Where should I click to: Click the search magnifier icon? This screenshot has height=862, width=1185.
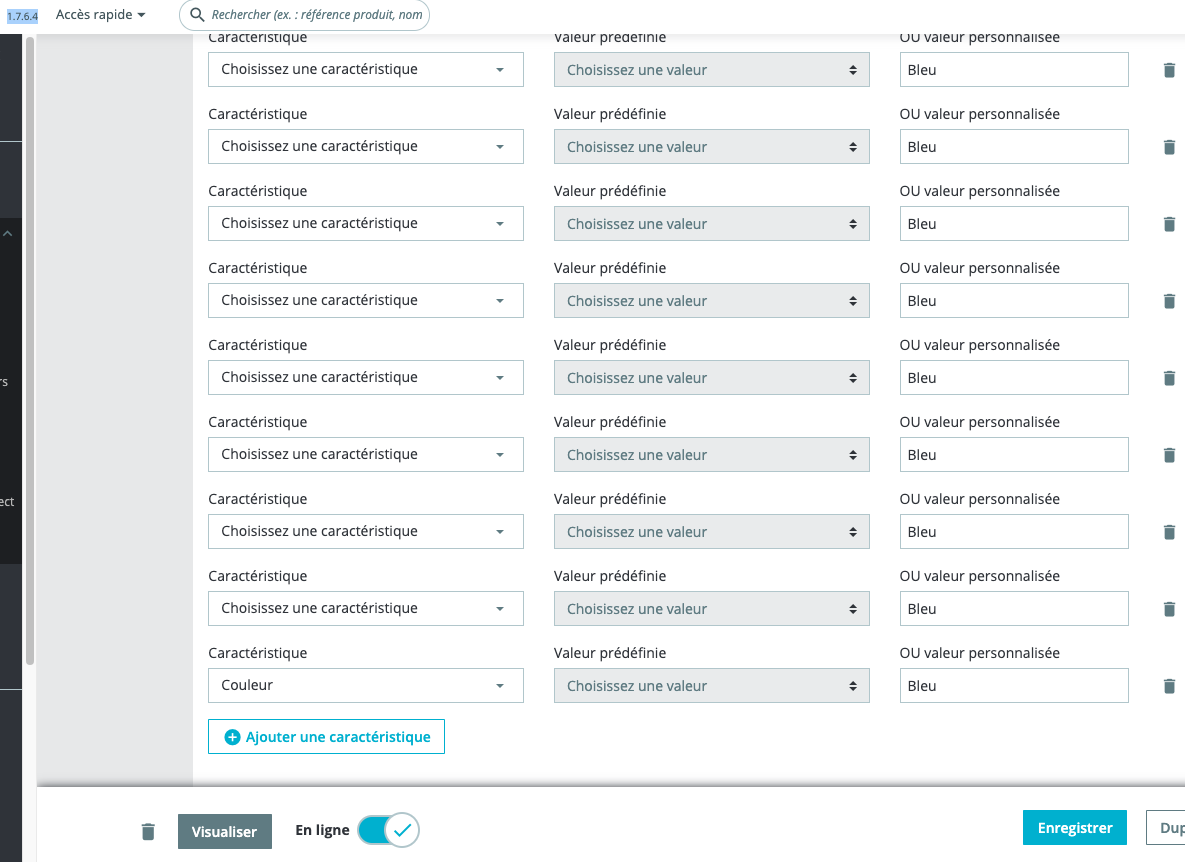point(197,15)
